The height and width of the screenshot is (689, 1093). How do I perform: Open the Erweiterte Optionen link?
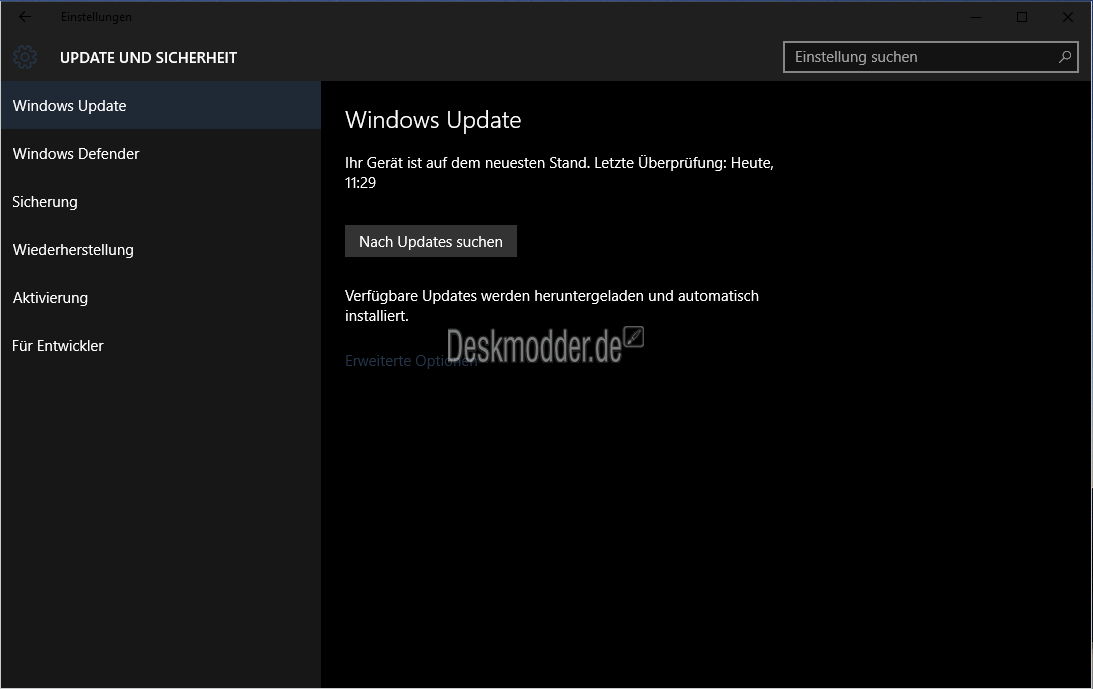coord(411,361)
